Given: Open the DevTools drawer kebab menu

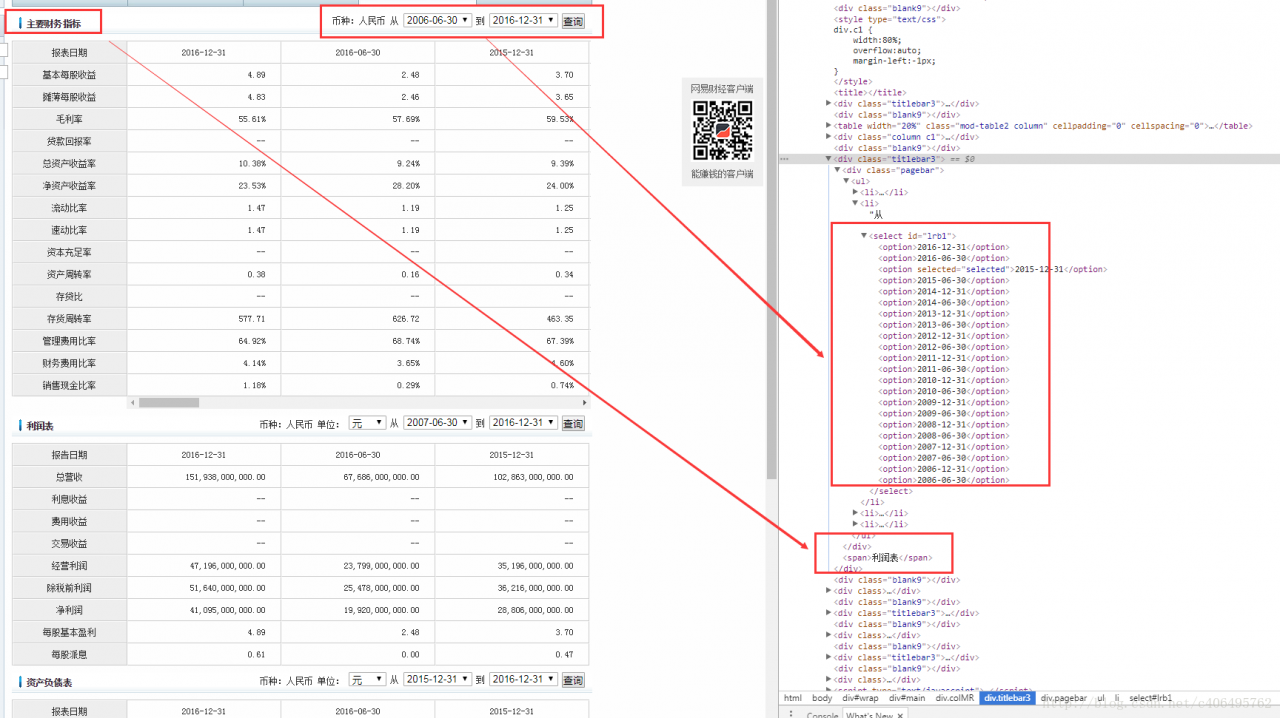Looking at the screenshot, I should [x=793, y=714].
